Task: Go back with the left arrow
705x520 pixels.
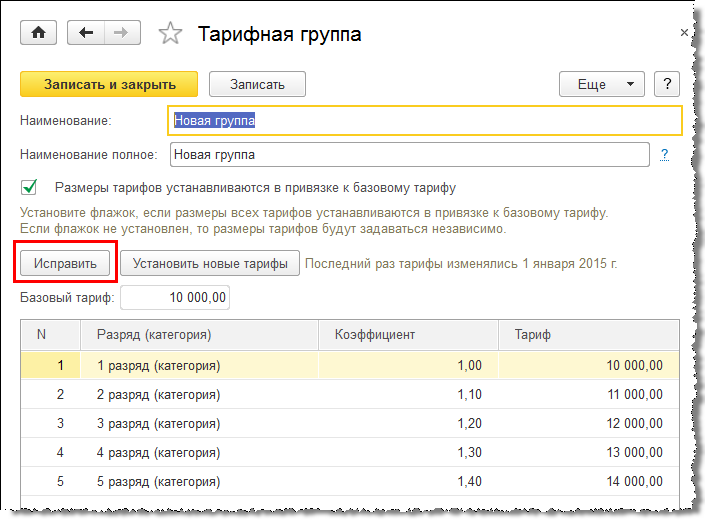Action: pos(86,33)
